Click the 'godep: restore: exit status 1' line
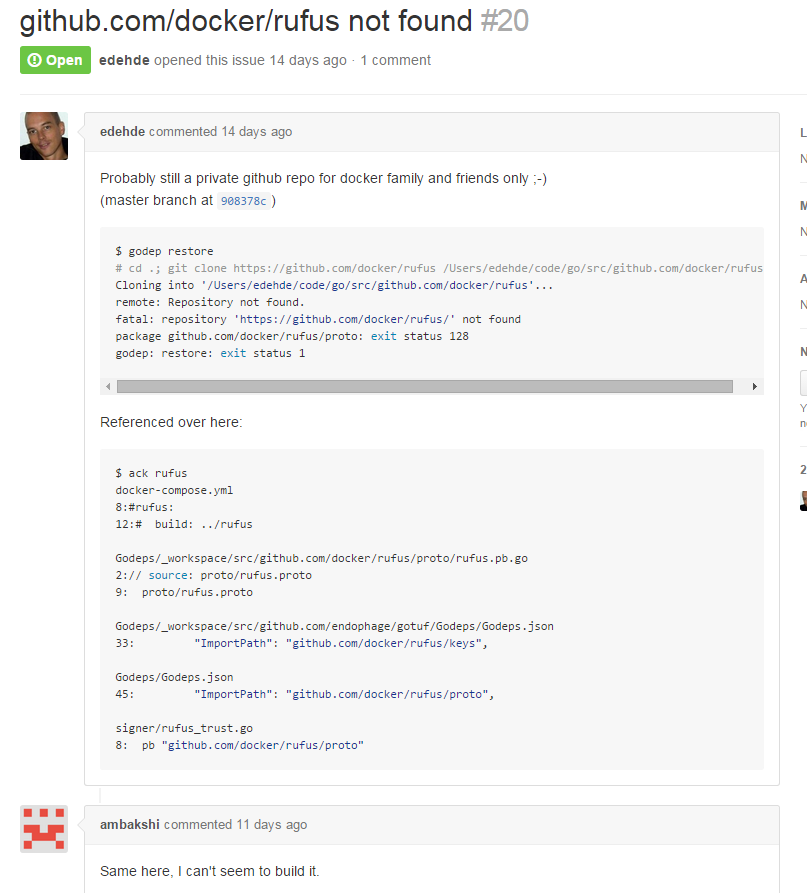807x893 pixels. tap(210, 354)
